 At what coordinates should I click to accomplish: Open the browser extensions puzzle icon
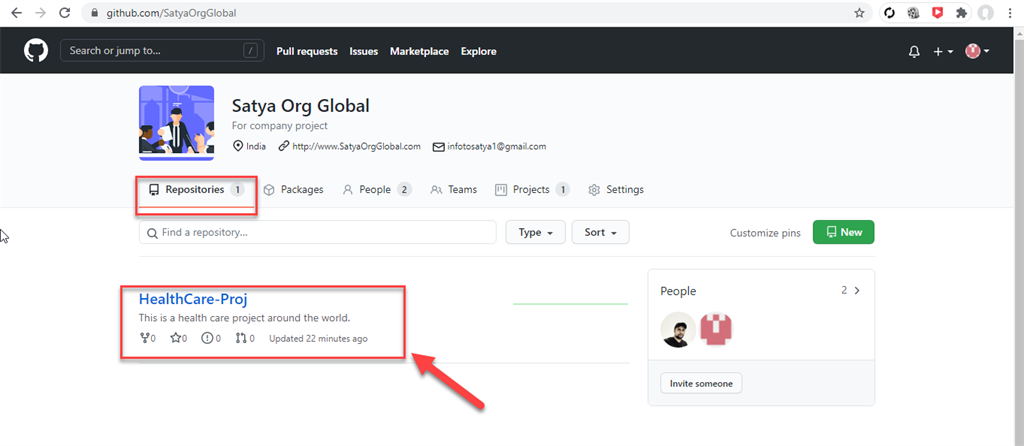click(x=962, y=14)
